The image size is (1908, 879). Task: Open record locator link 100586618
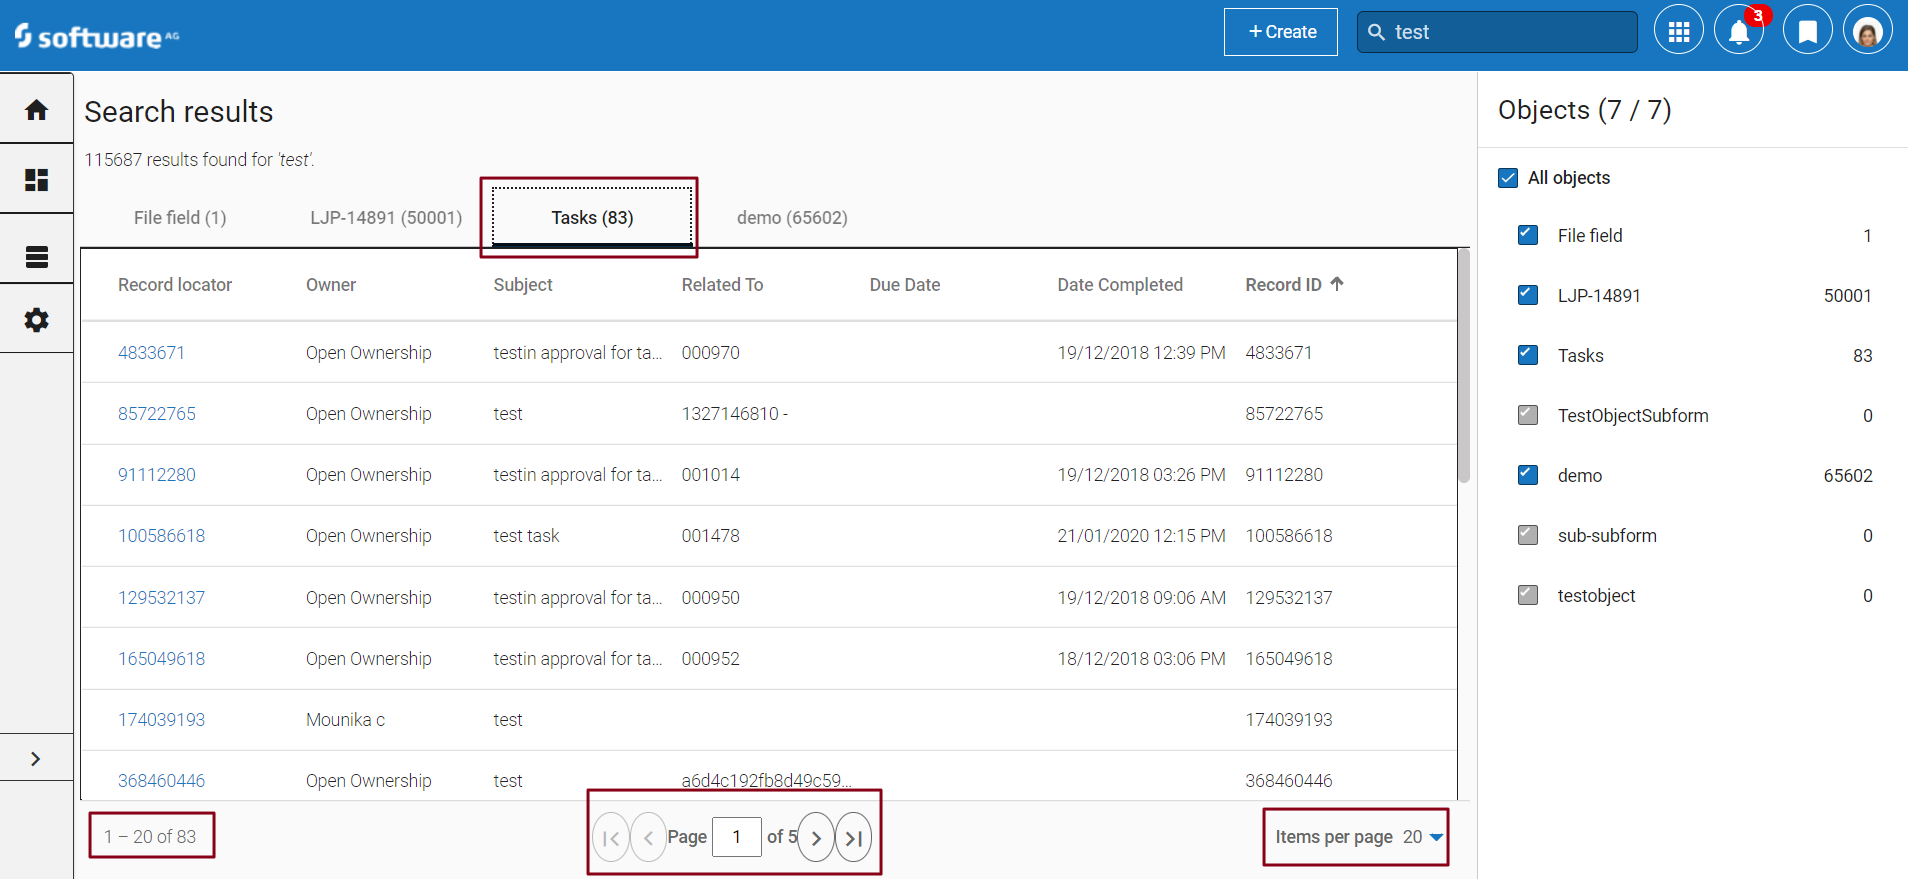(x=161, y=536)
